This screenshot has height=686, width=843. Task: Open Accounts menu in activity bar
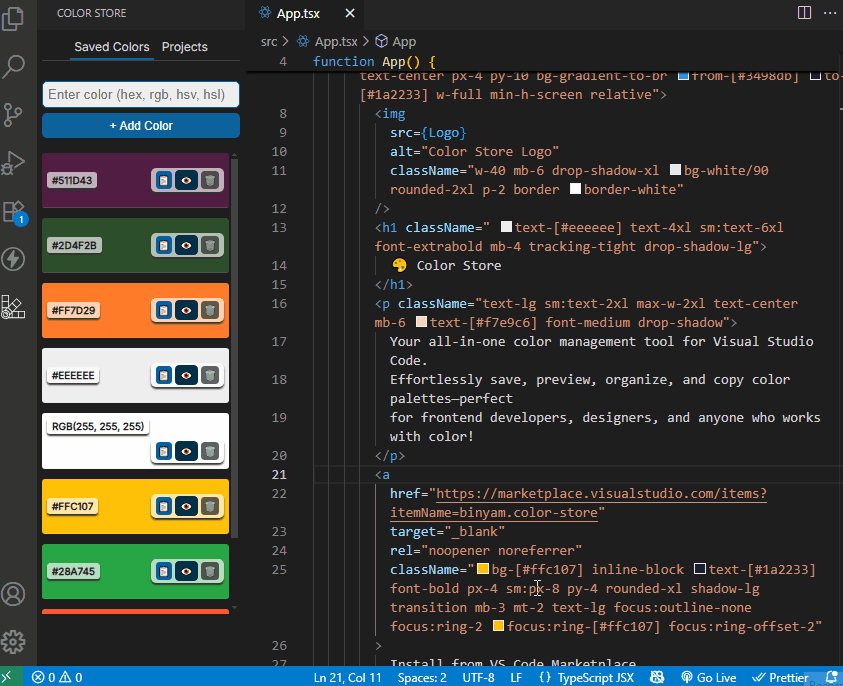tap(13, 594)
